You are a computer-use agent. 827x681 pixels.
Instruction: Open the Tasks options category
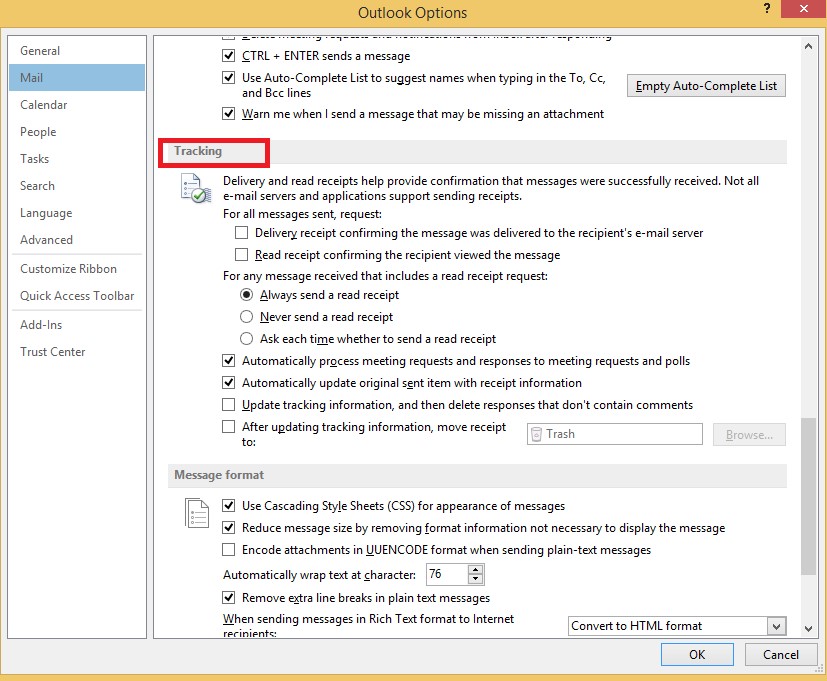[77, 159]
